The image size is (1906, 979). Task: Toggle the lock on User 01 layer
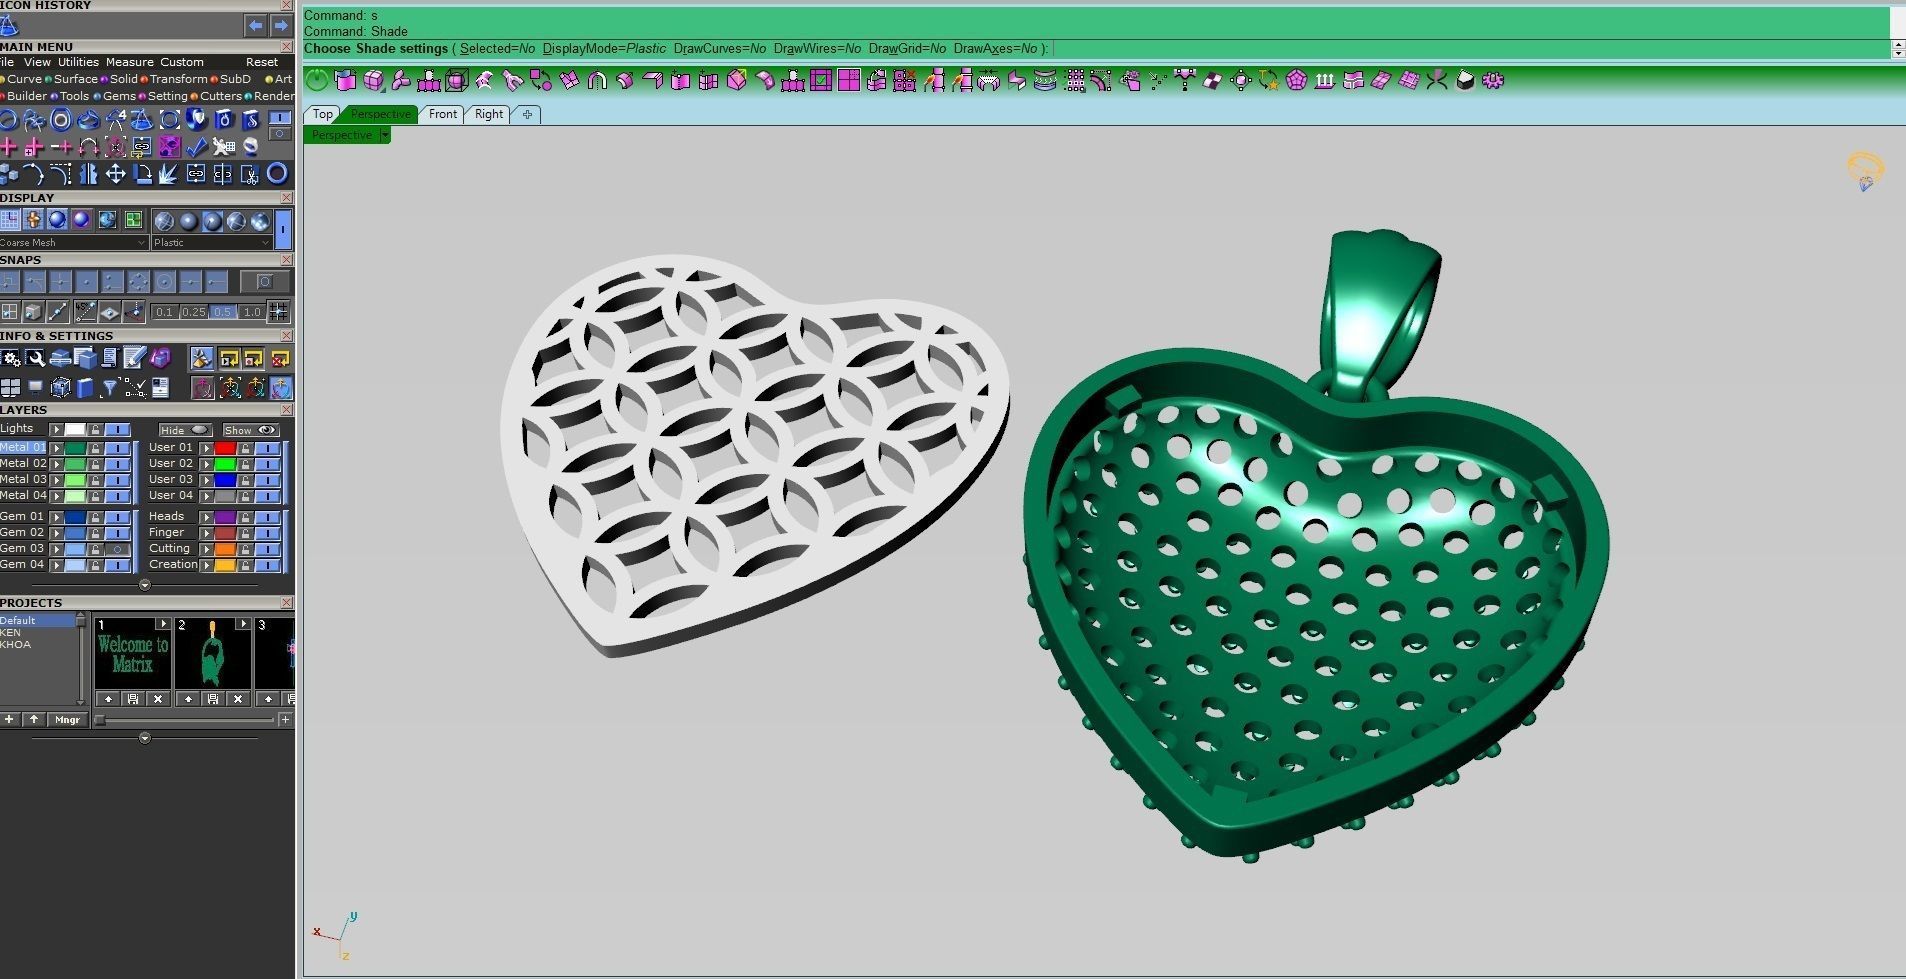pyautogui.click(x=245, y=448)
